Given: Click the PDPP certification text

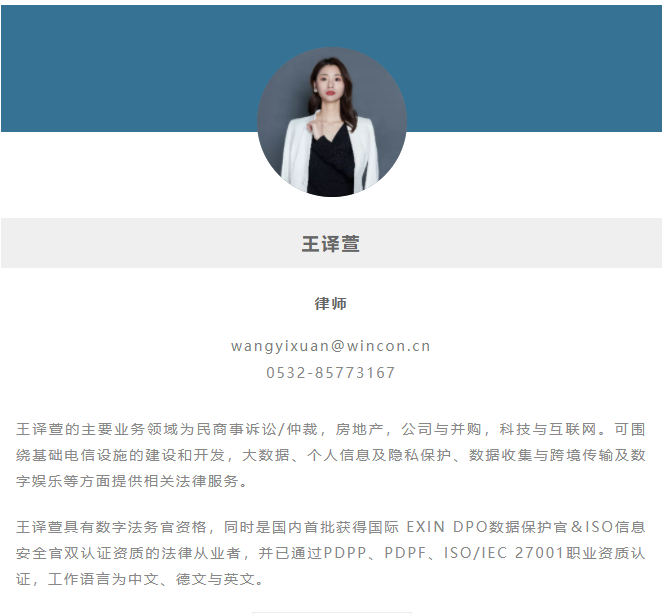Looking at the screenshot, I should [345, 553].
